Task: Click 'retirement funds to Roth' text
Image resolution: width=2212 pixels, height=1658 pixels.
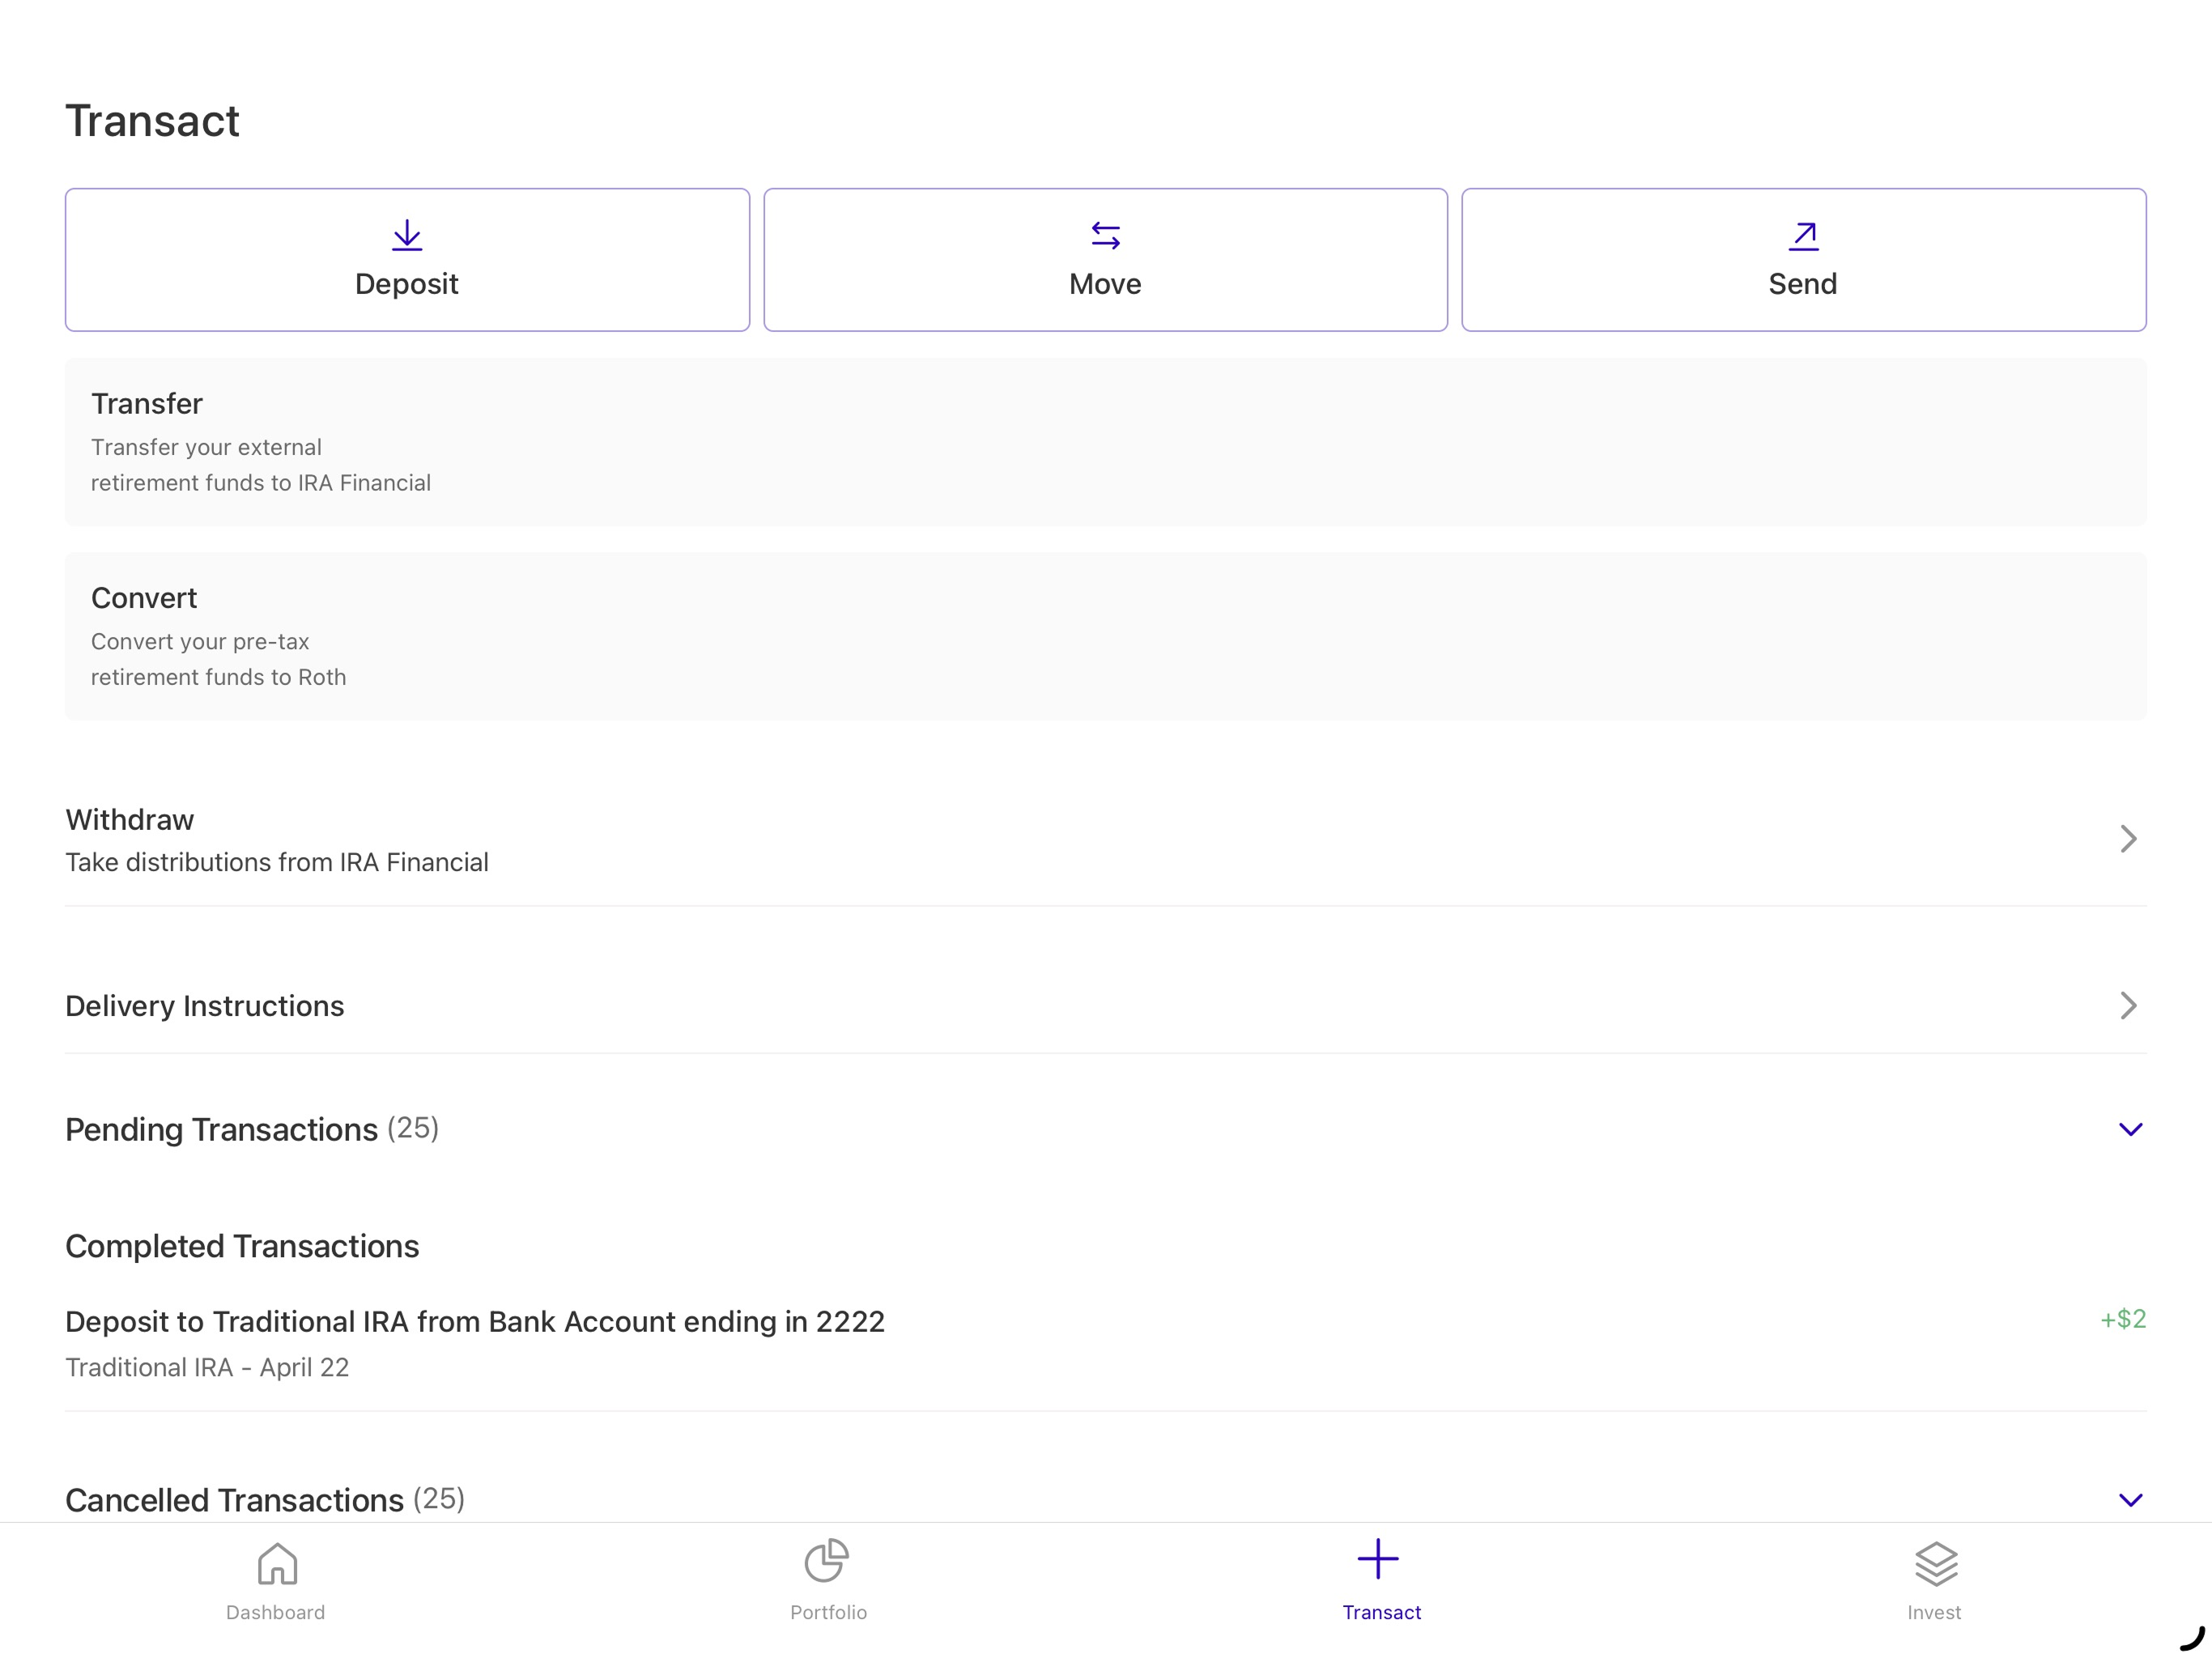Action: click(219, 677)
